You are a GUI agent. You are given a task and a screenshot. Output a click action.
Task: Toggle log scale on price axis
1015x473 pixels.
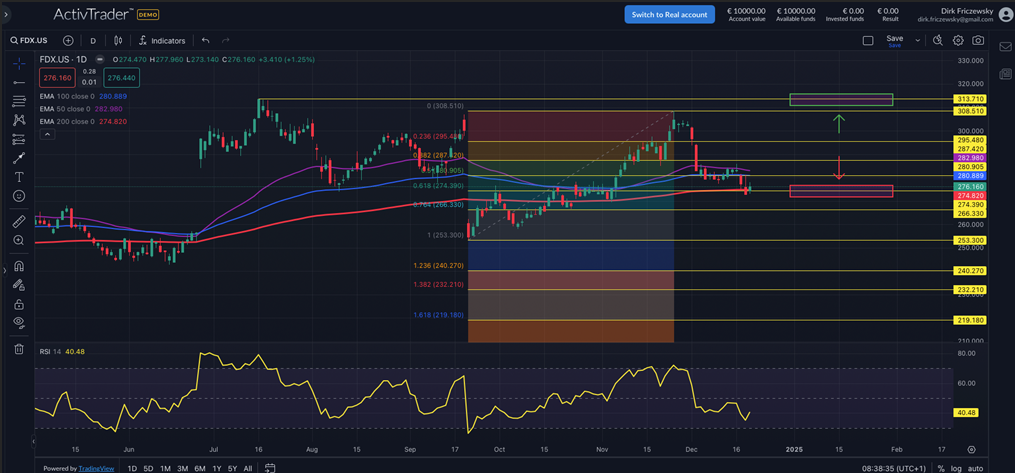pos(958,468)
